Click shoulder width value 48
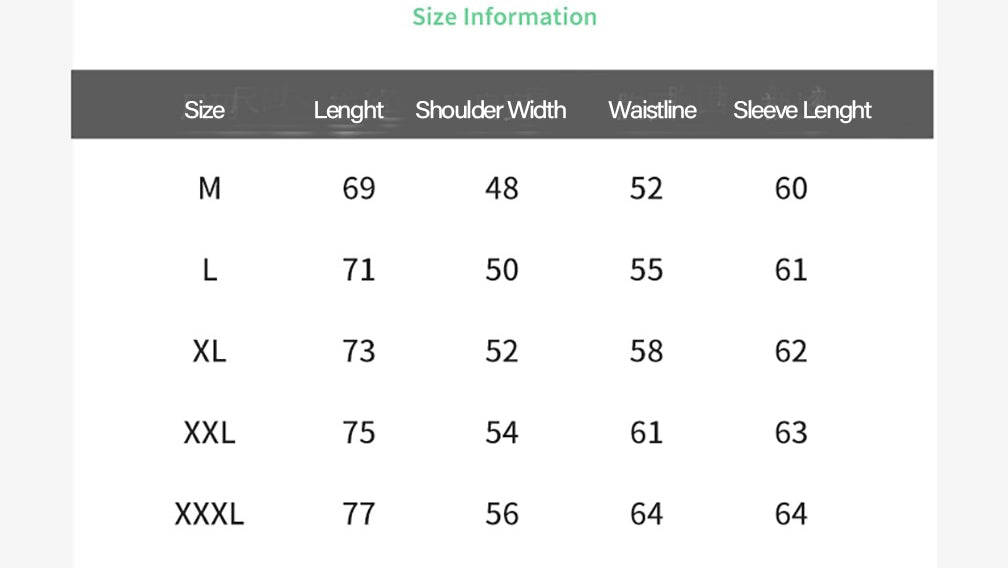The image size is (1008, 568). [x=501, y=188]
